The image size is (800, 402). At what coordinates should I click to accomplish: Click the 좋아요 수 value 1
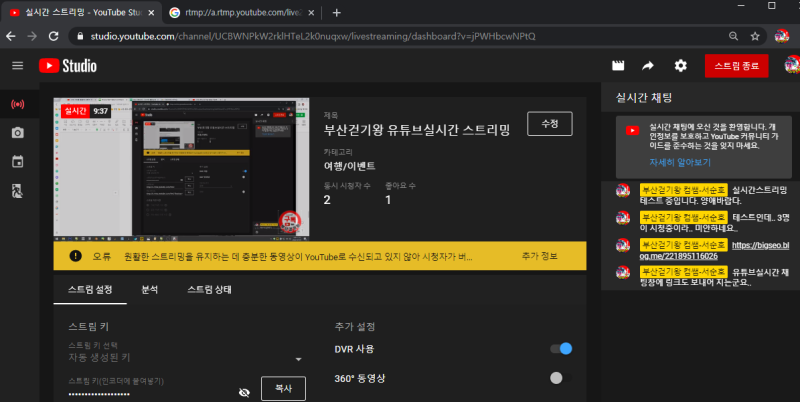(x=388, y=200)
